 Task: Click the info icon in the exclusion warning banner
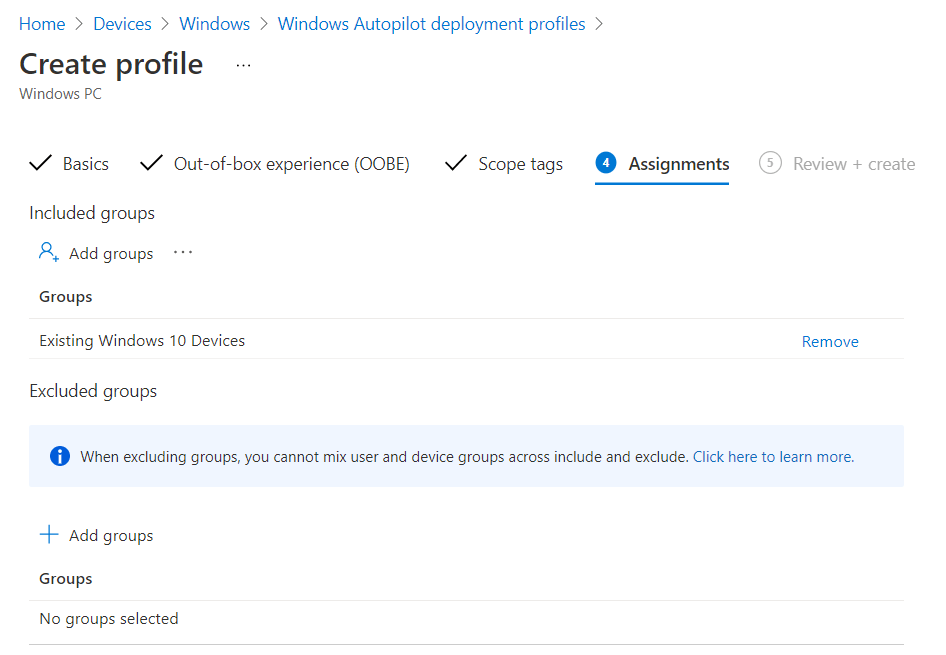pyautogui.click(x=59, y=455)
